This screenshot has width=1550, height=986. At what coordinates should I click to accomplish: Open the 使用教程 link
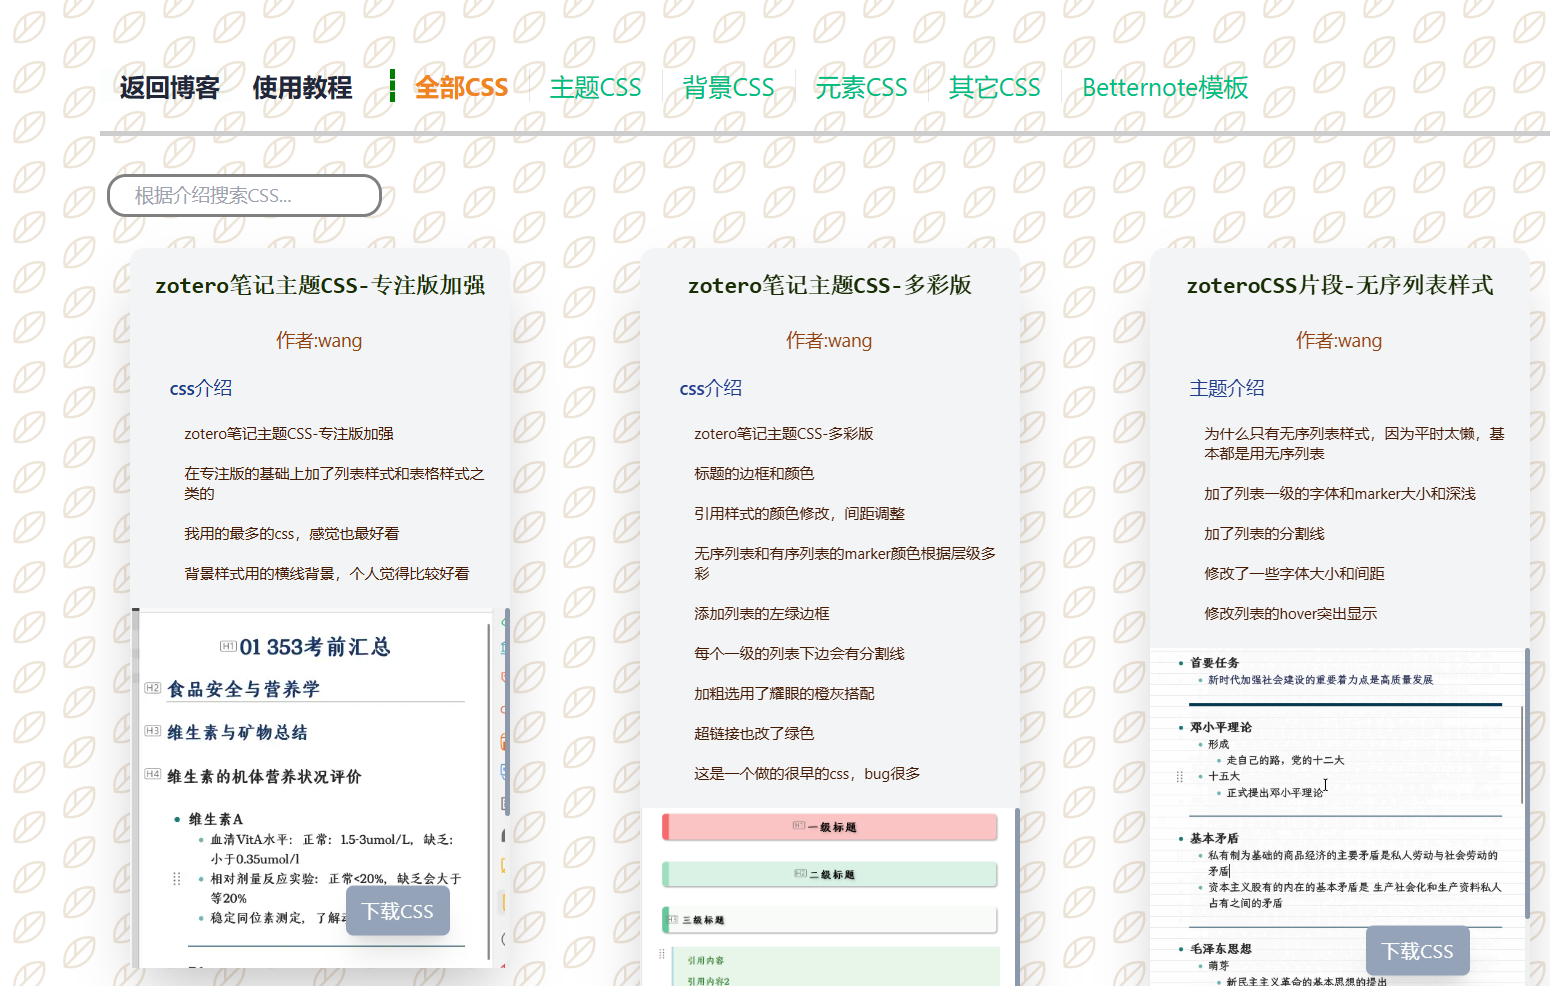click(302, 88)
